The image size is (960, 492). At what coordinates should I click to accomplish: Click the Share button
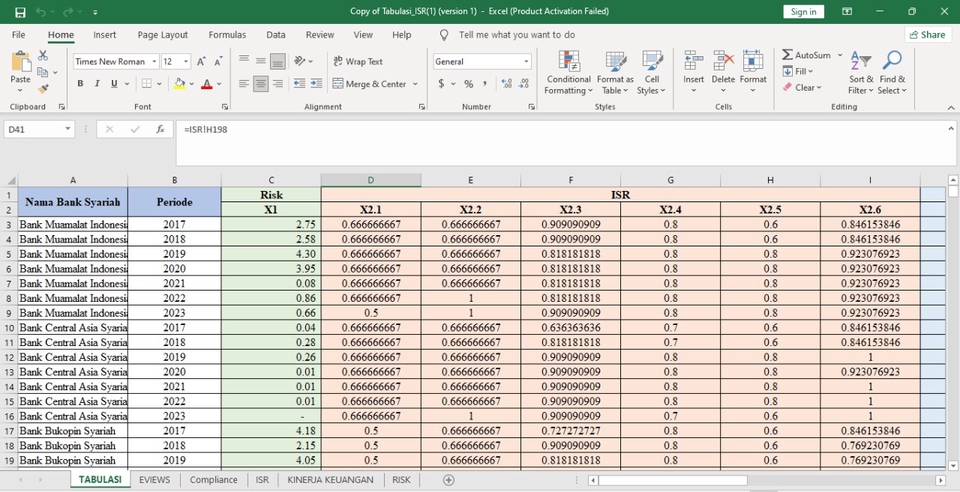coord(927,35)
